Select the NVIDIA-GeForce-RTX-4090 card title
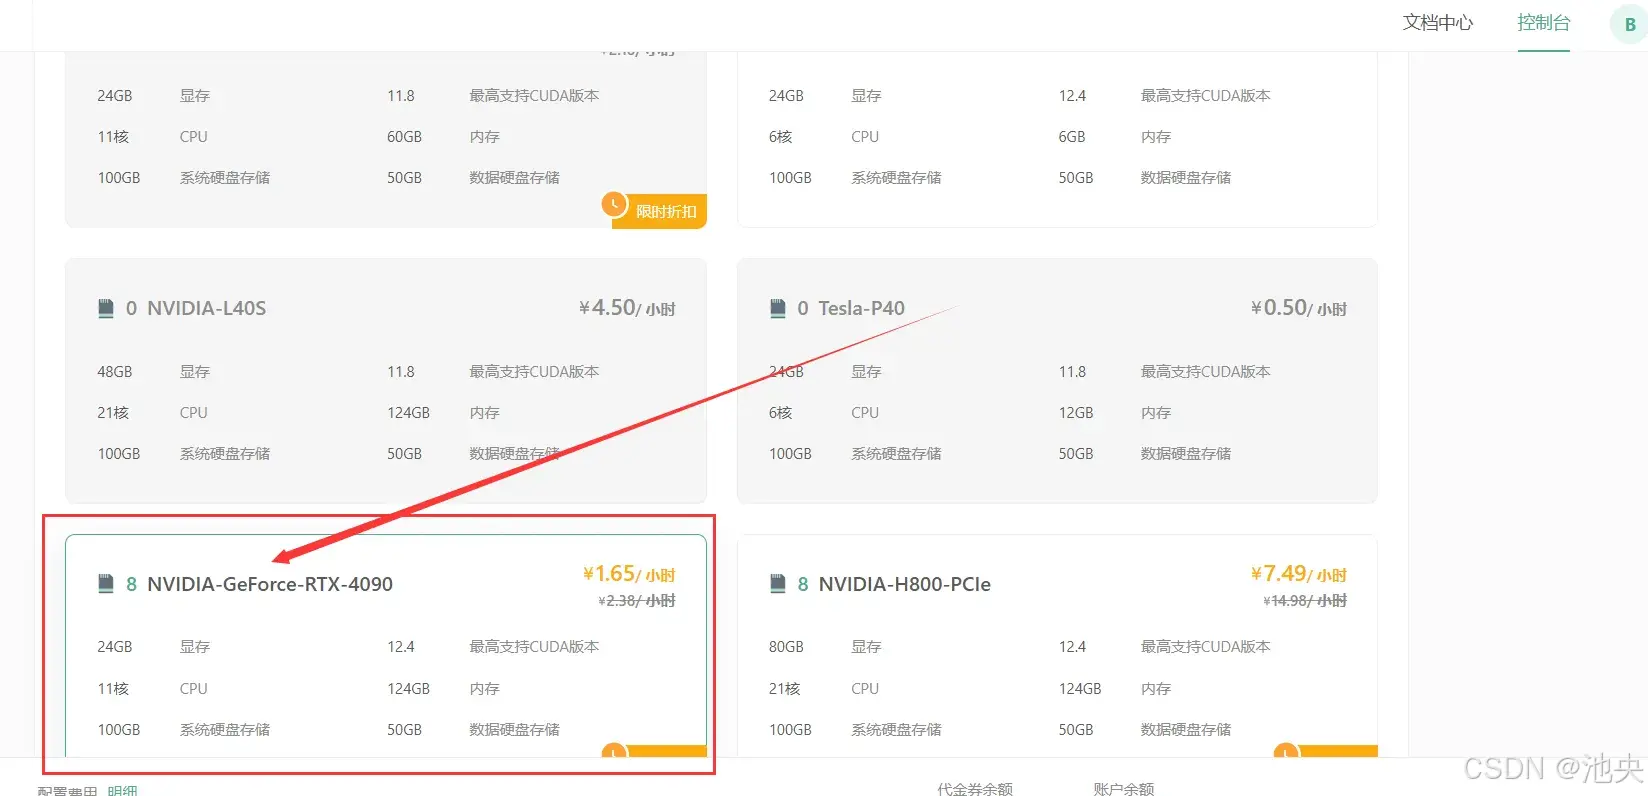 click(270, 584)
